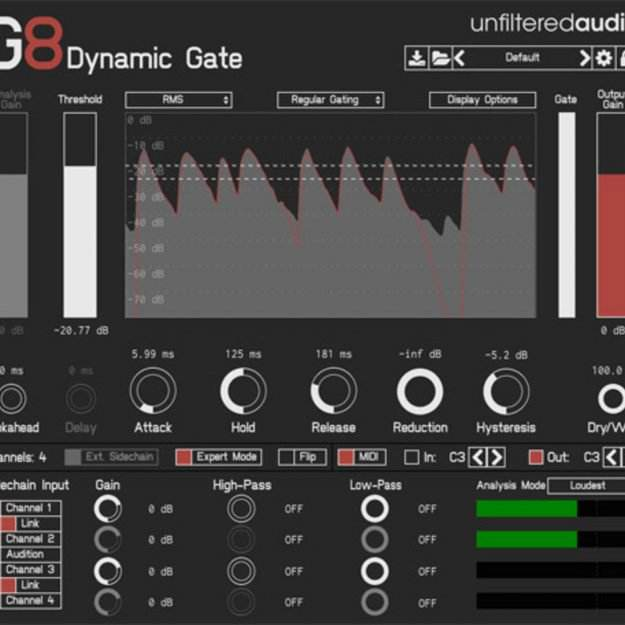Click Channel 2 Gain knob
The width and height of the screenshot is (625, 625).
(108, 540)
